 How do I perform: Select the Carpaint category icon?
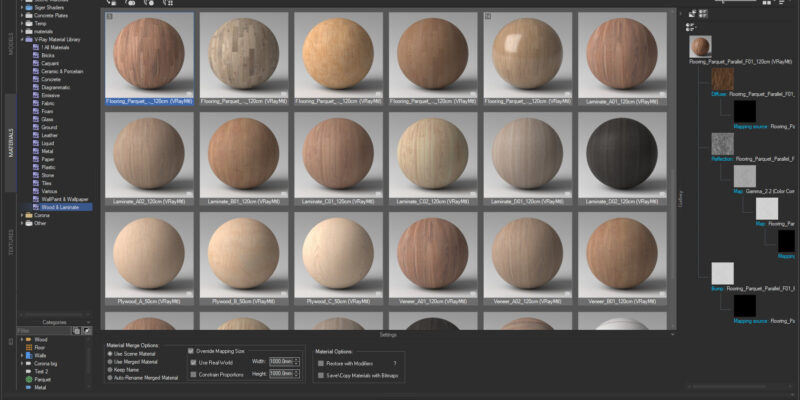pos(36,63)
